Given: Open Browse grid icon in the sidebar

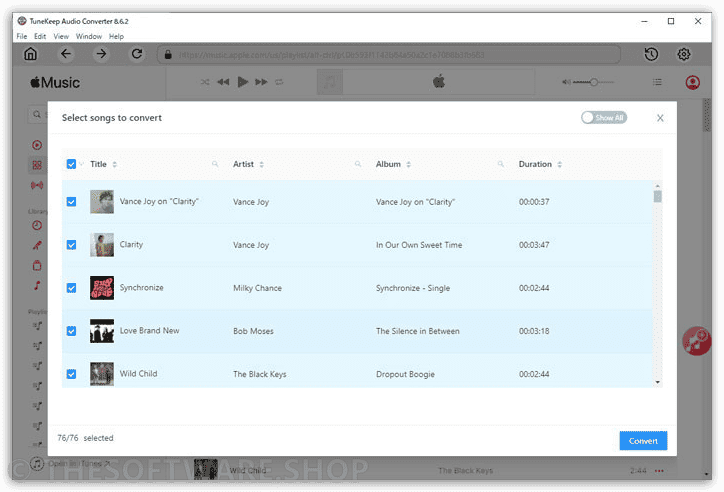Looking at the screenshot, I should 37,165.
